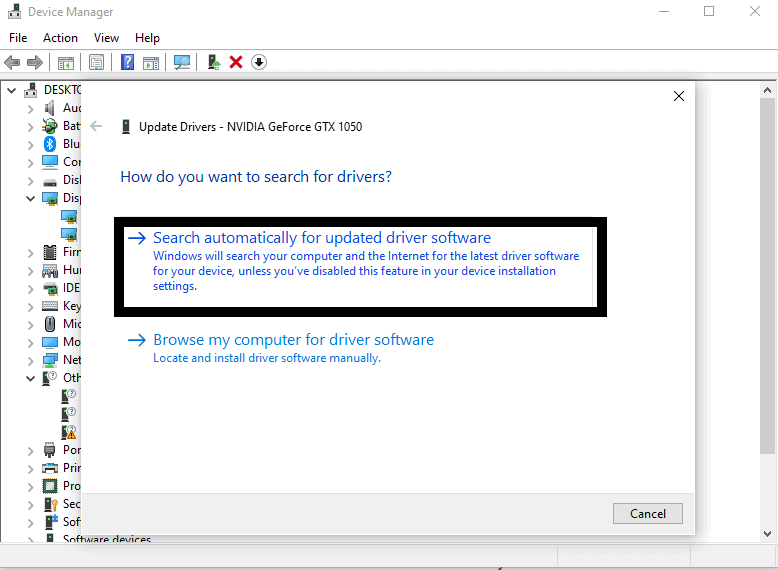Click the Human Interface Devices category row

[x=62, y=270]
